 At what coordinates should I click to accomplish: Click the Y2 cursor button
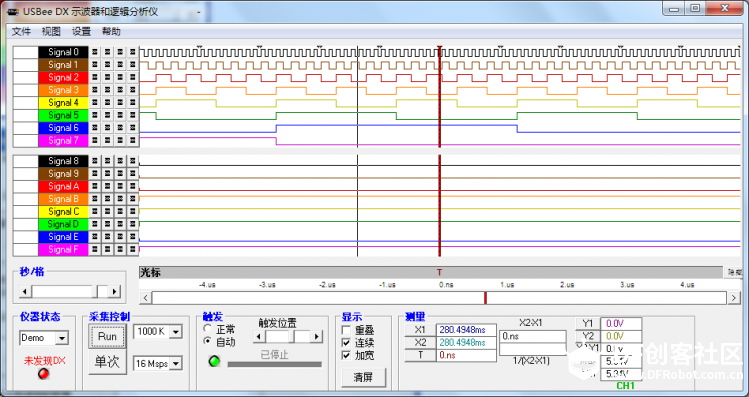[x=588, y=336]
